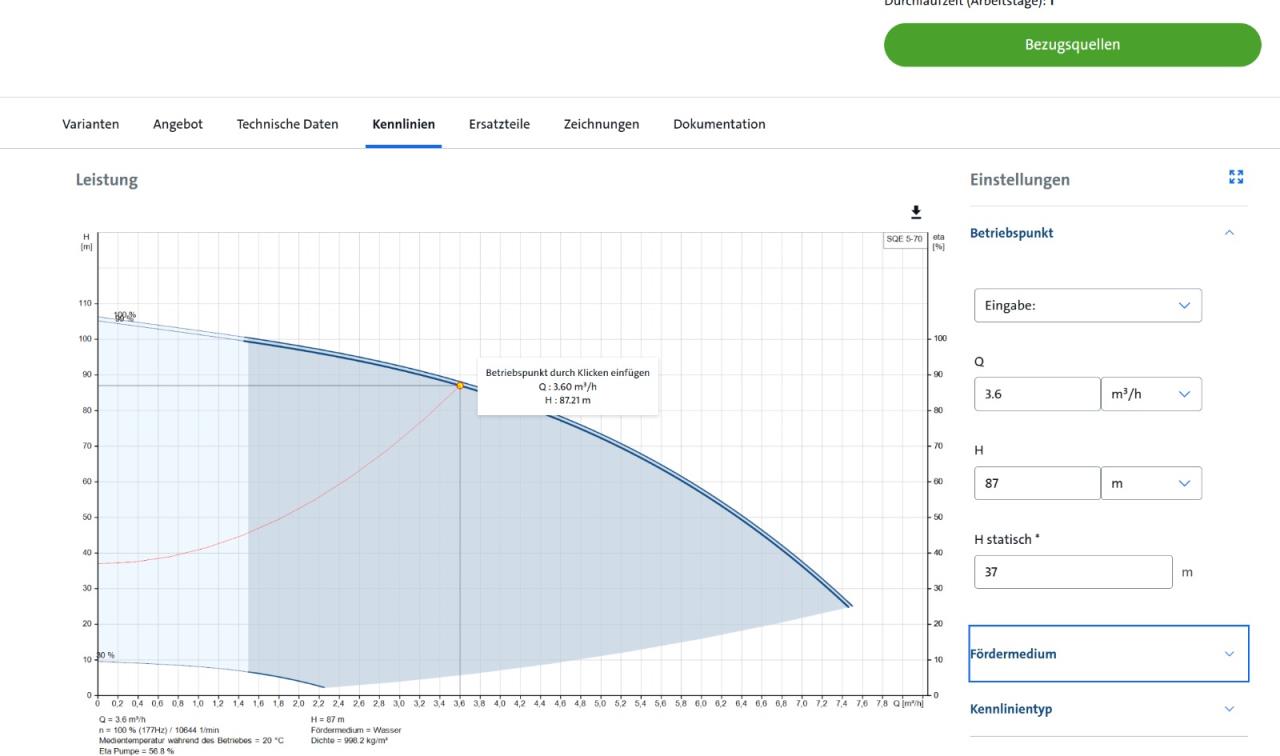
Task: Switch to the Varianten tab
Action: (90, 124)
